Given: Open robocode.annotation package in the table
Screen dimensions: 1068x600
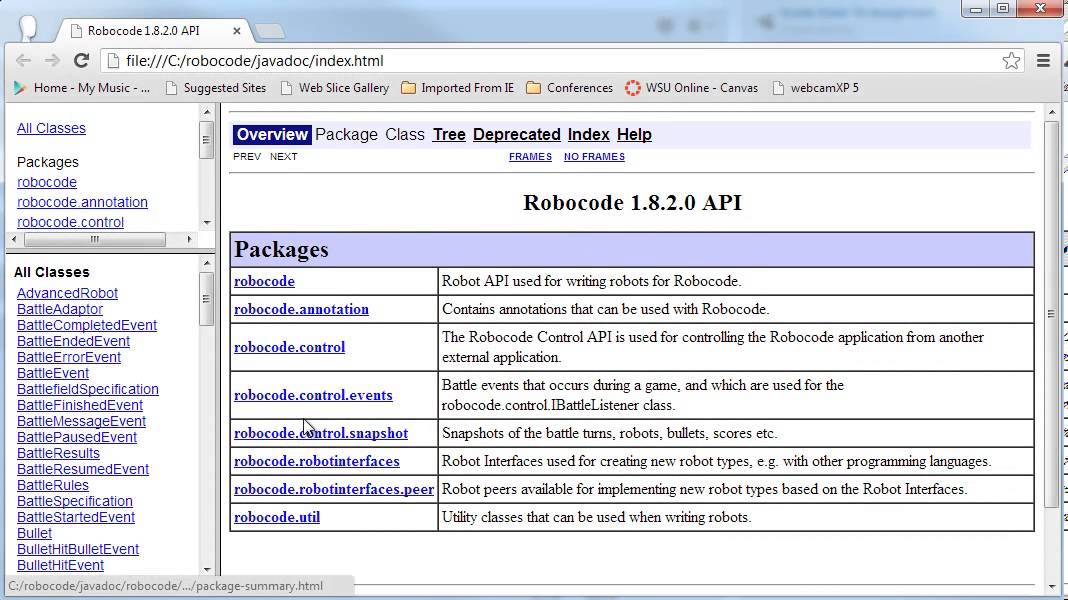Looking at the screenshot, I should coord(301,309).
